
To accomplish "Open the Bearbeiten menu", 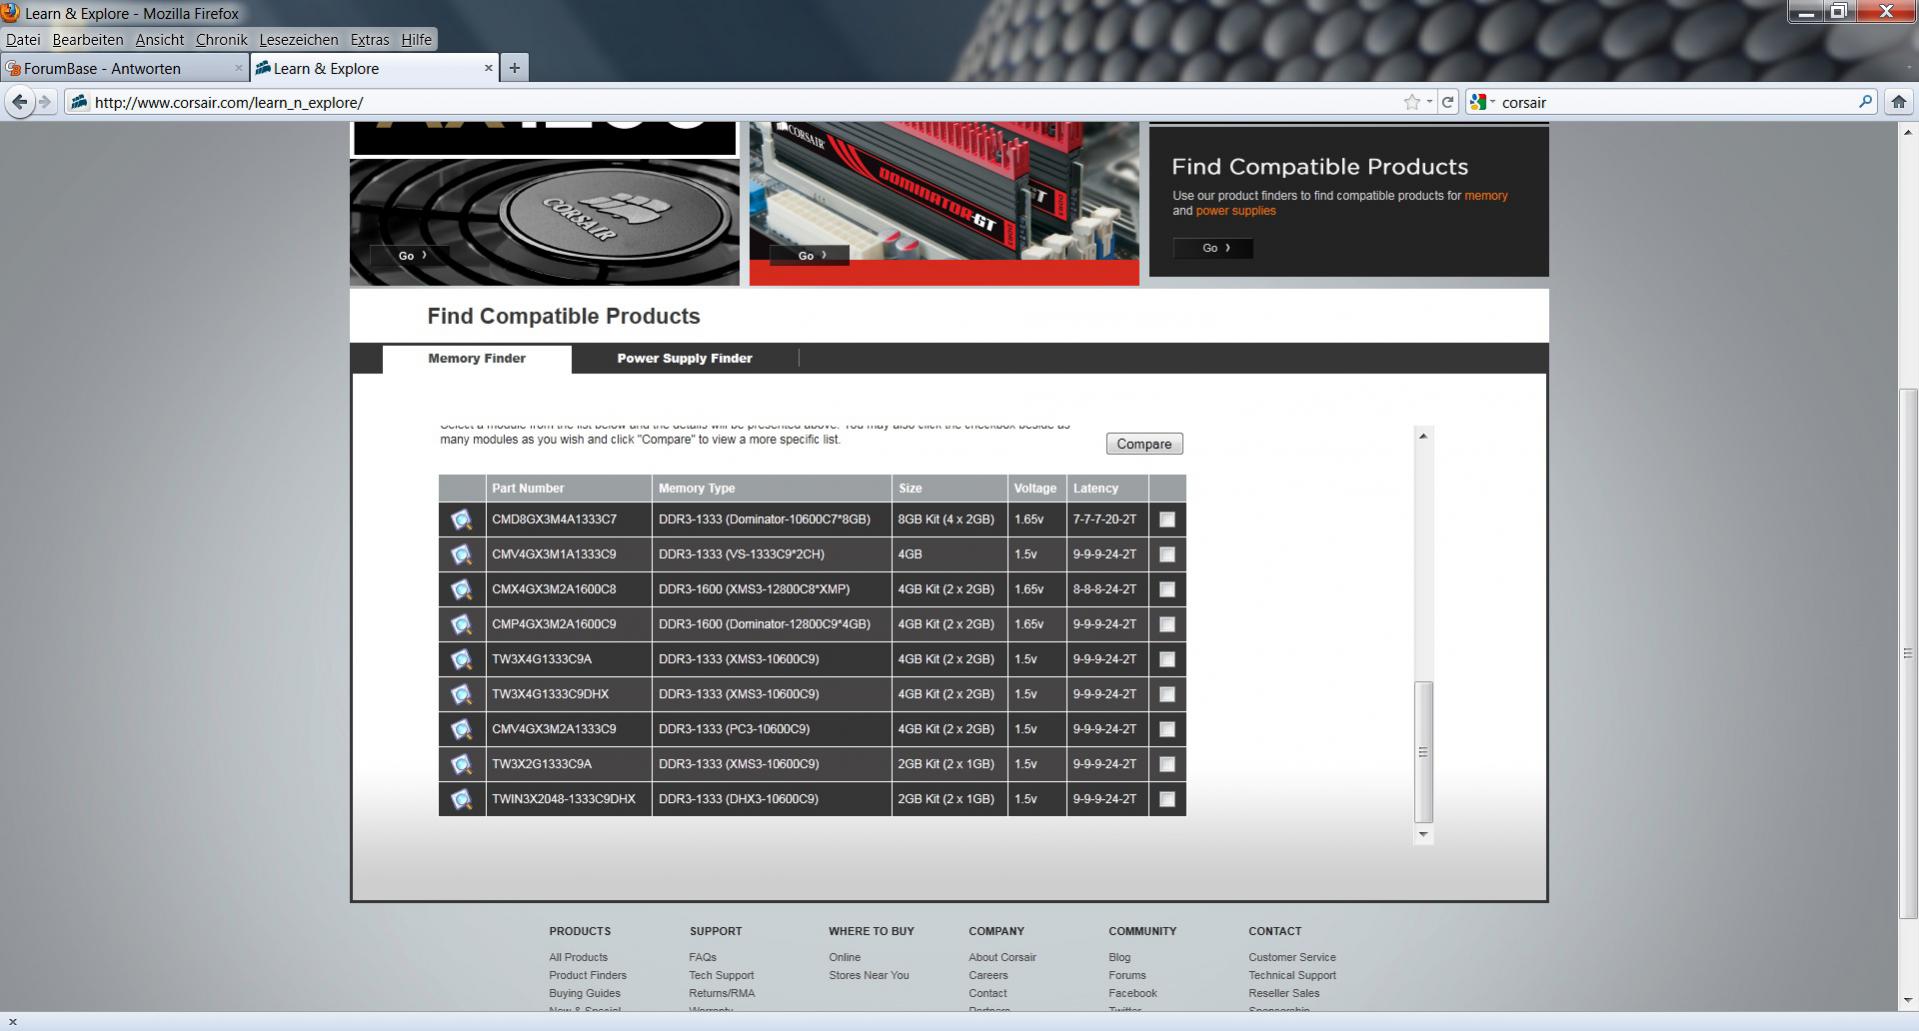I will pyautogui.click(x=88, y=40).
